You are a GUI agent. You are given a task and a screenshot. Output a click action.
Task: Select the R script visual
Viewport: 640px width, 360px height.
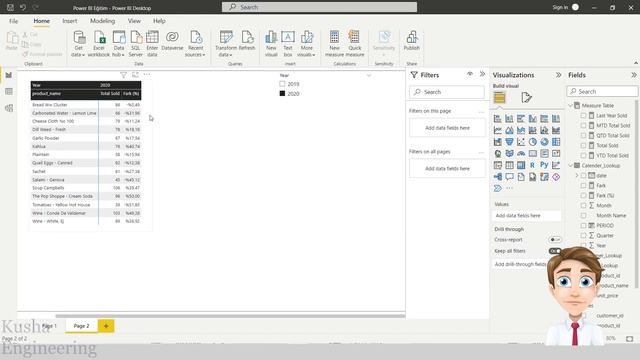[x=533, y=165]
